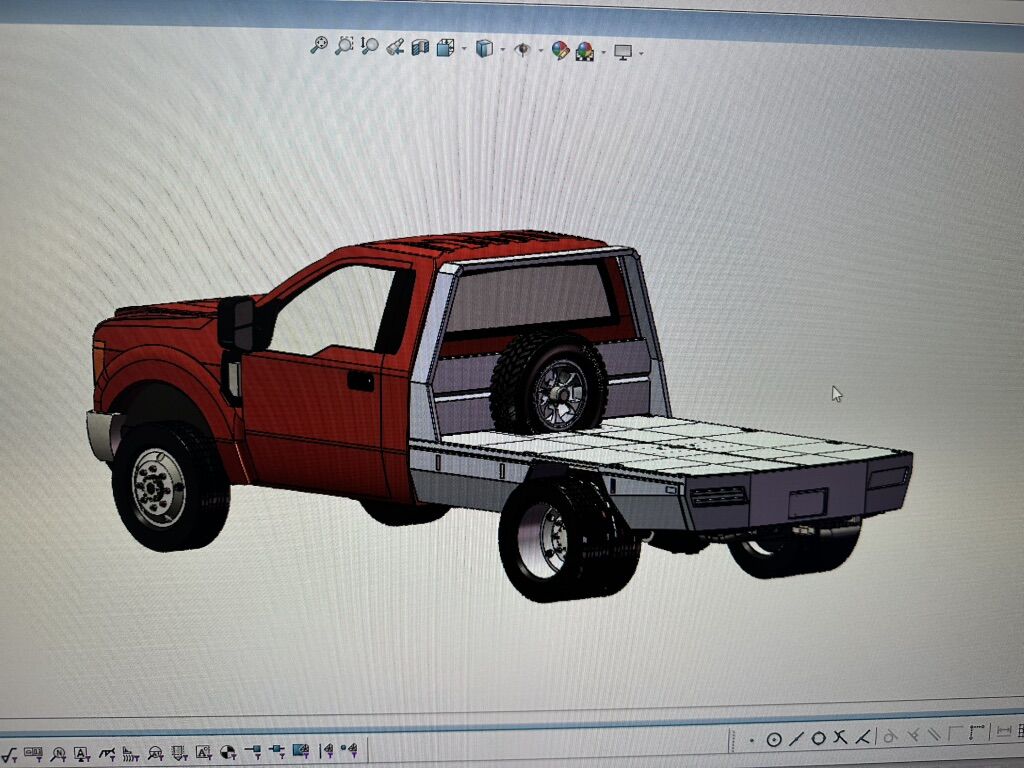The image size is (1024, 768).
Task: Expand the Hide/Show Items dropdown arrow
Action: (540, 51)
